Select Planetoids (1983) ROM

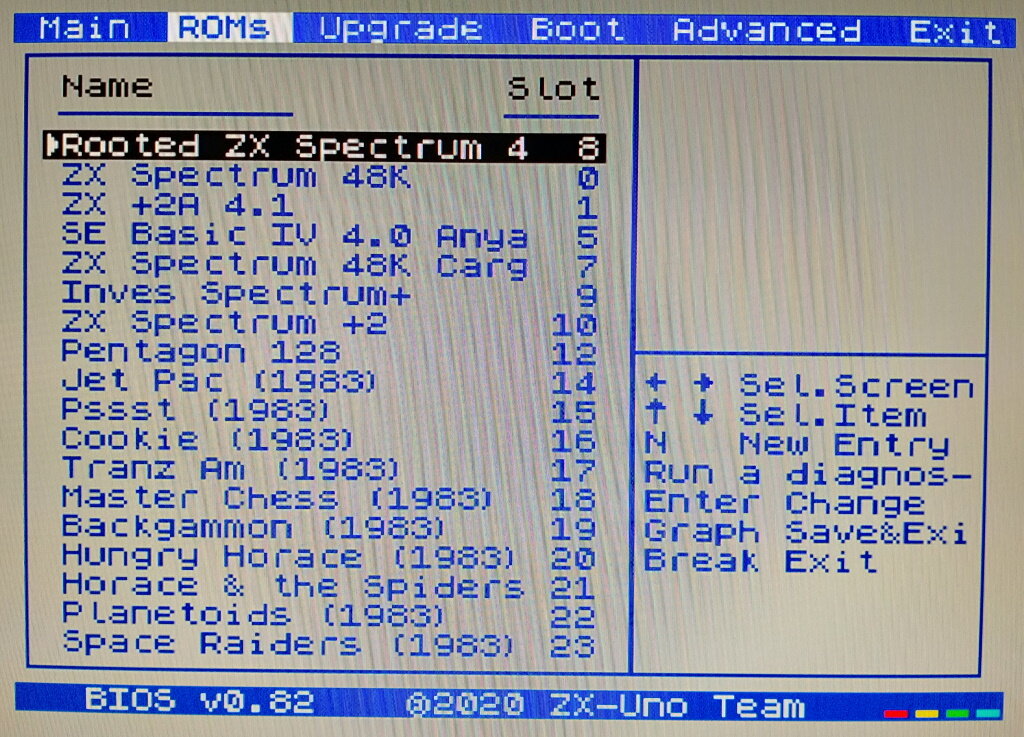330,615
